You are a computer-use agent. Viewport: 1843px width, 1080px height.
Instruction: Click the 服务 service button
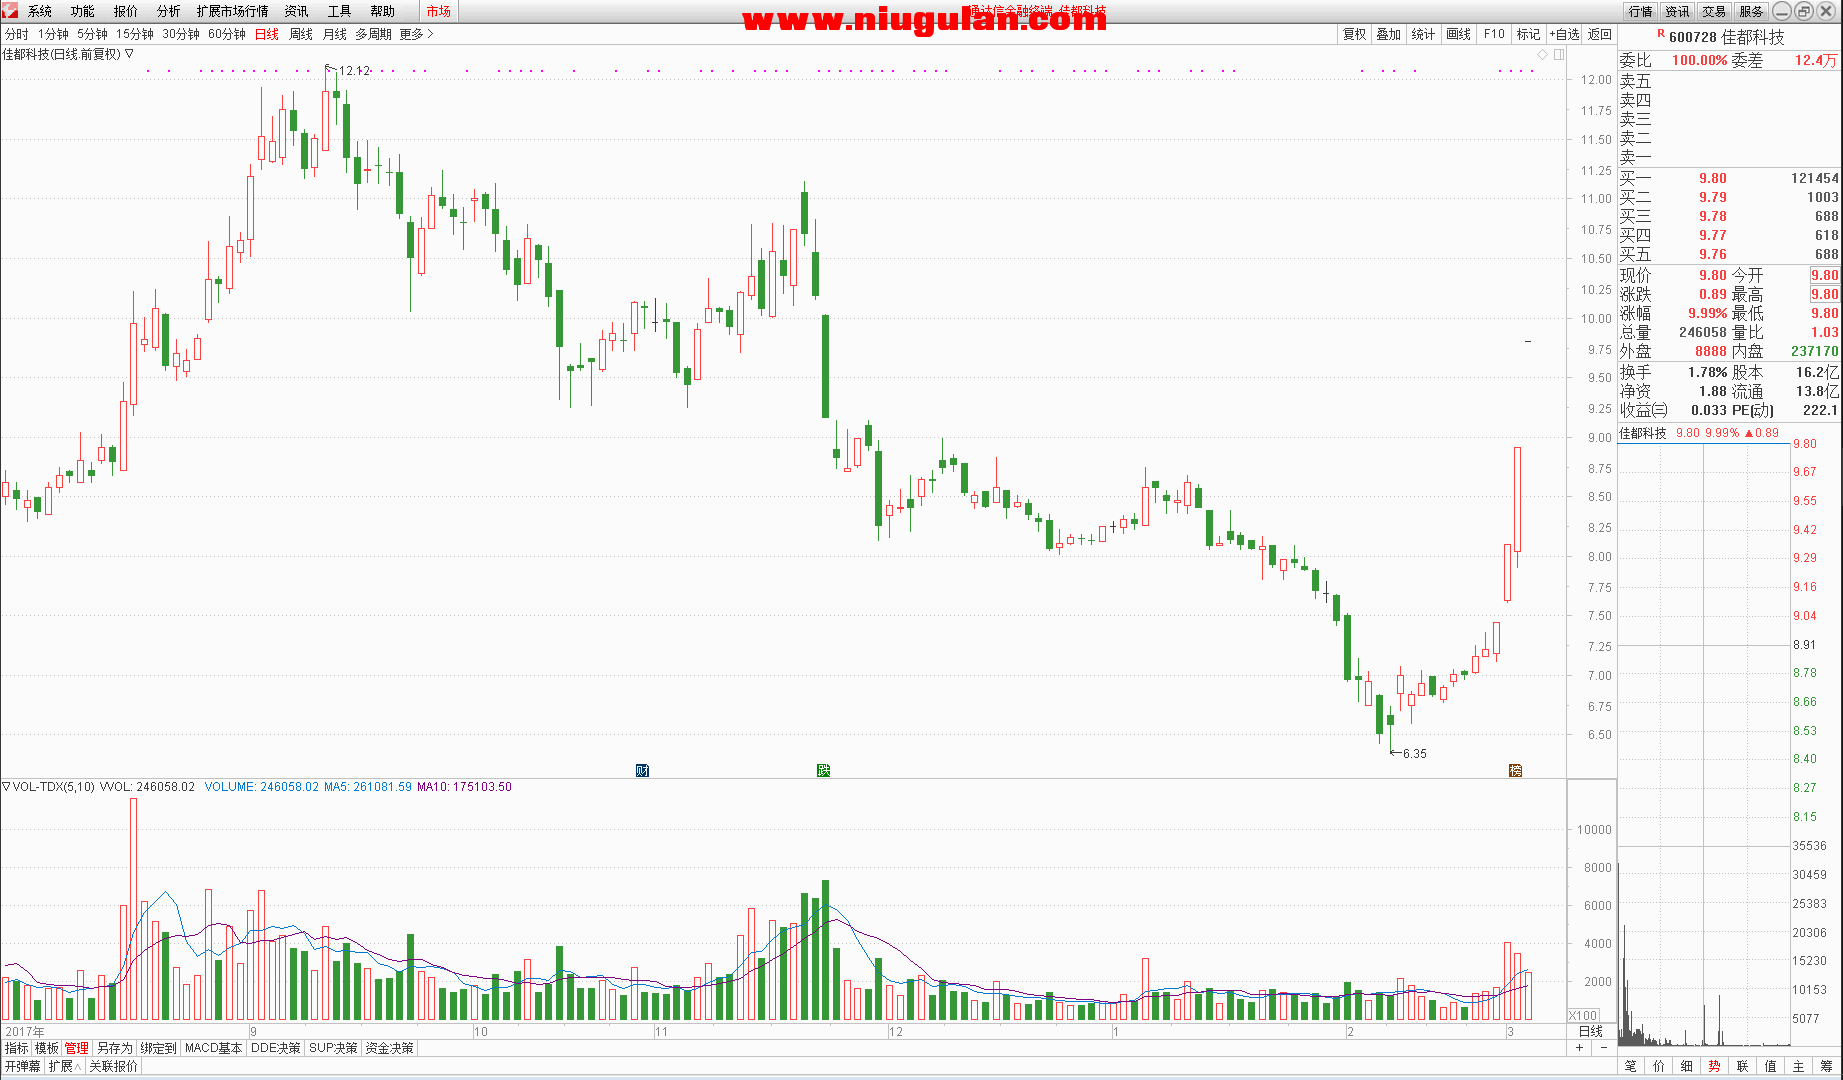pos(1751,11)
